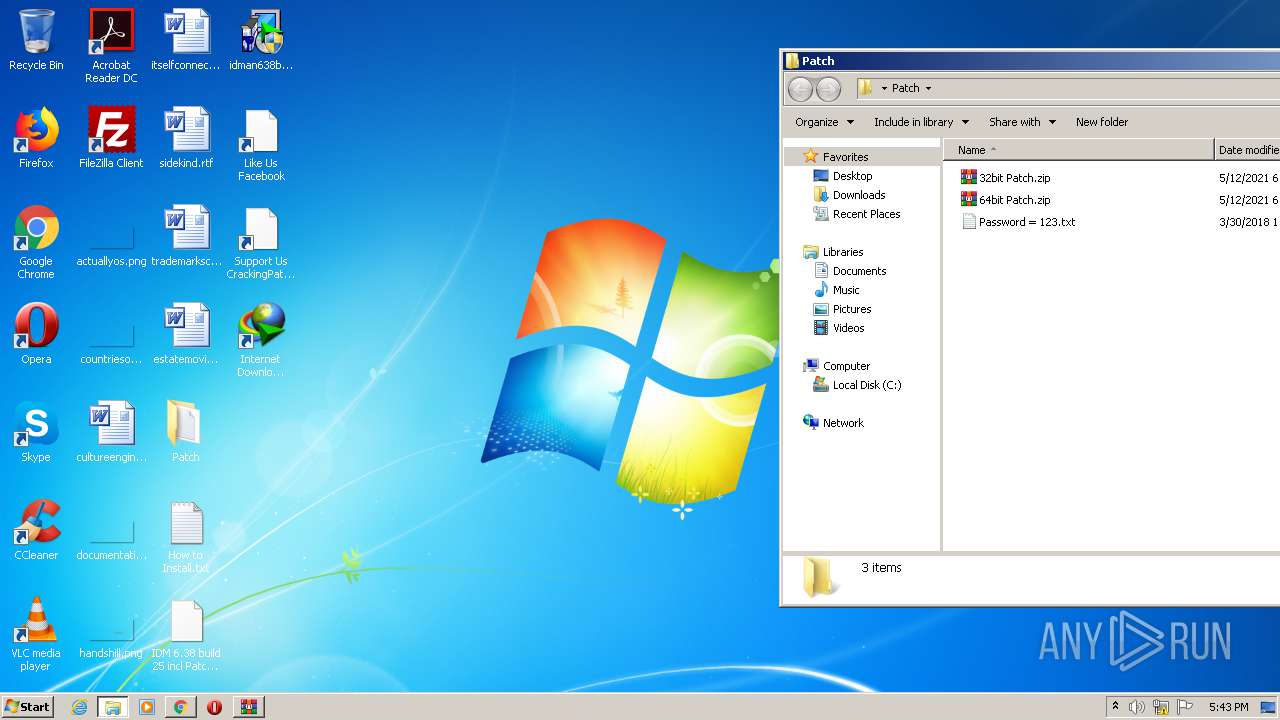The width and height of the screenshot is (1280, 720).
Task: Open Internet Explorer from taskbar
Action: tap(79, 707)
